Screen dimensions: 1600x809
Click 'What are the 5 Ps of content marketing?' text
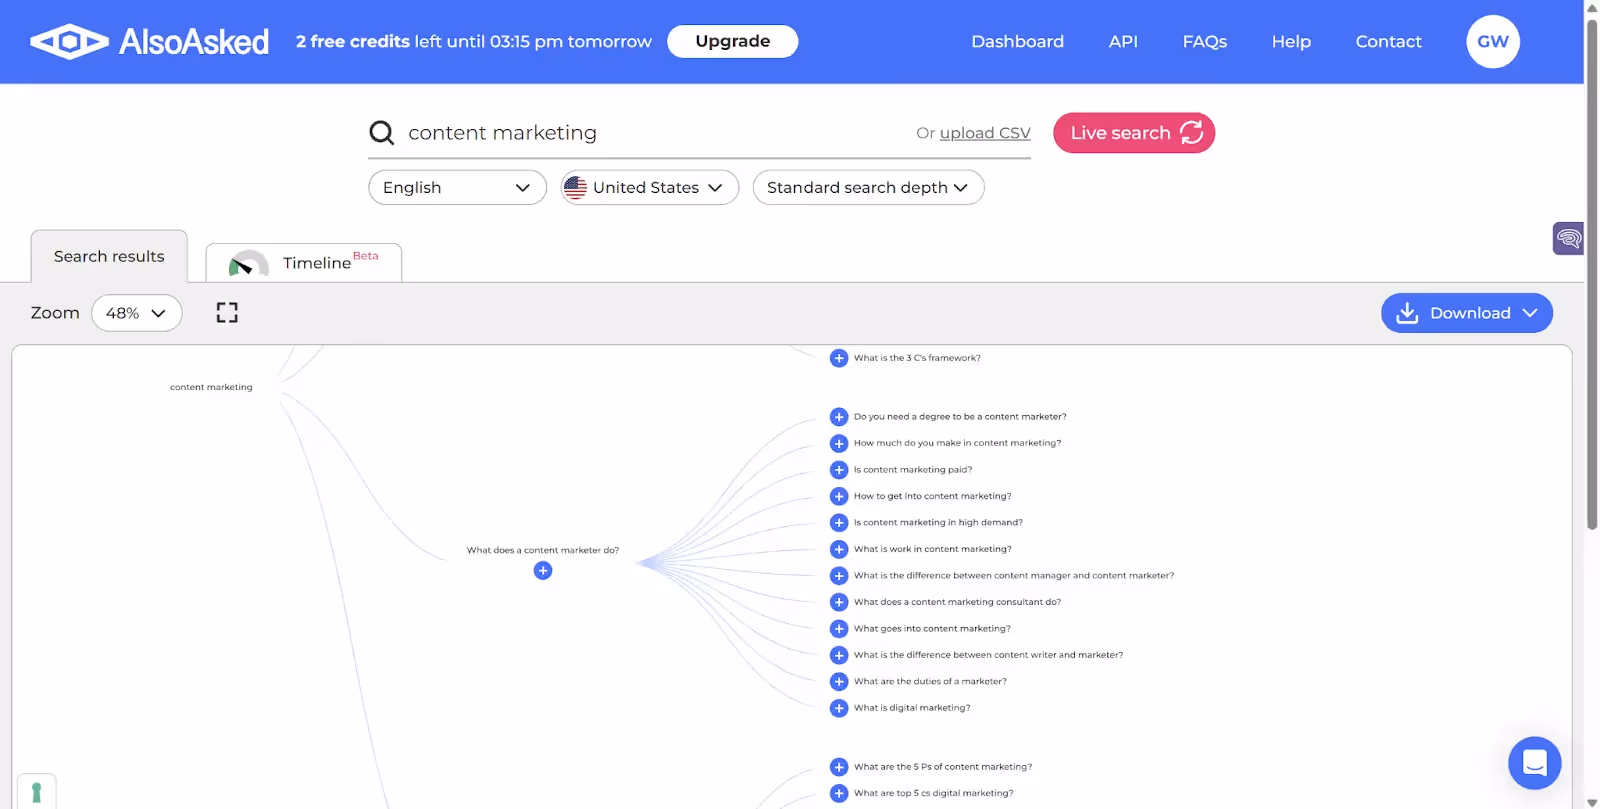point(943,767)
